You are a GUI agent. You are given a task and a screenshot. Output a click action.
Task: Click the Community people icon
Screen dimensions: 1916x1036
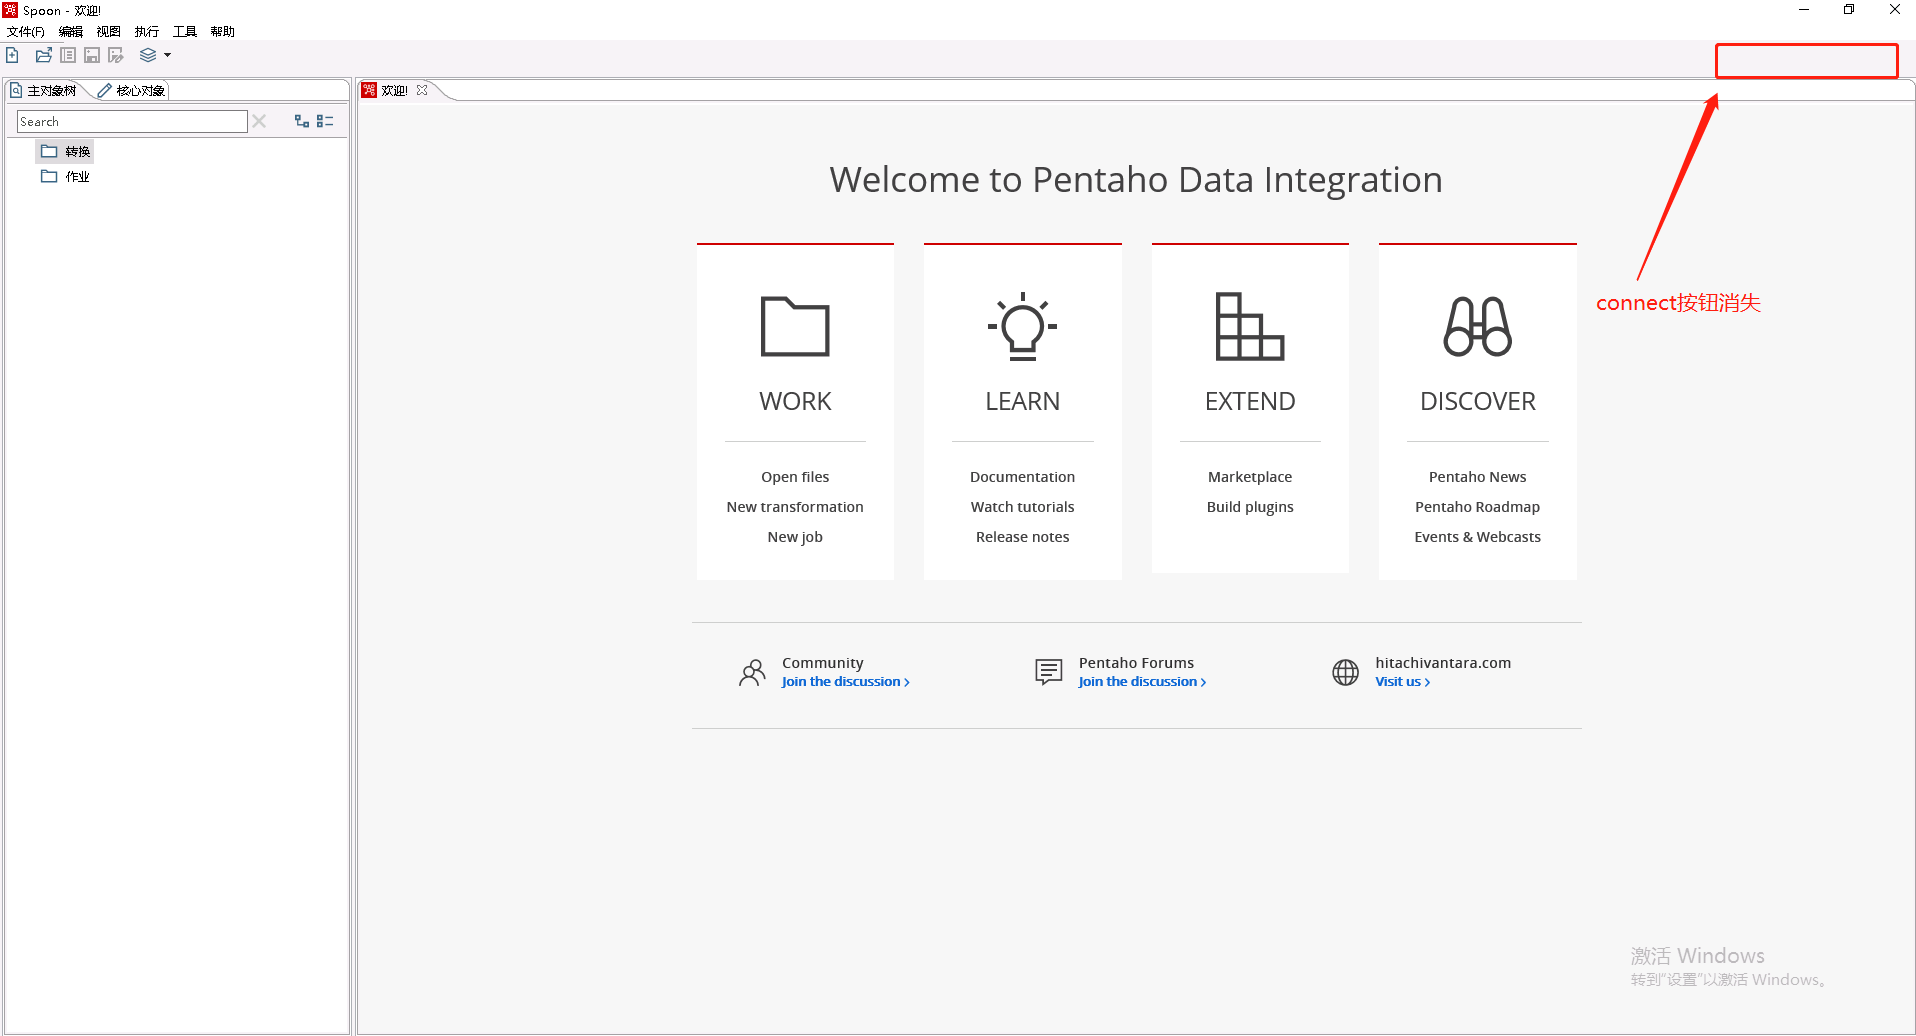752,672
